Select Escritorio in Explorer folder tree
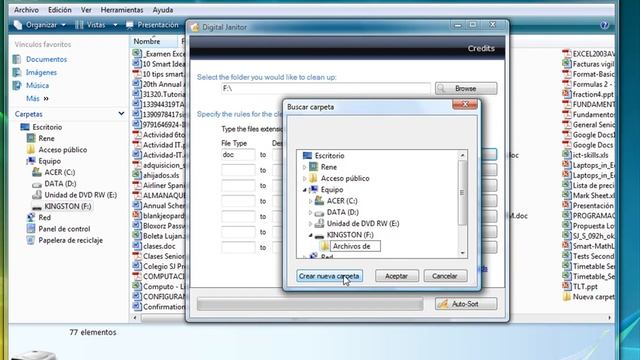This screenshot has width=640, height=360. pos(47,127)
